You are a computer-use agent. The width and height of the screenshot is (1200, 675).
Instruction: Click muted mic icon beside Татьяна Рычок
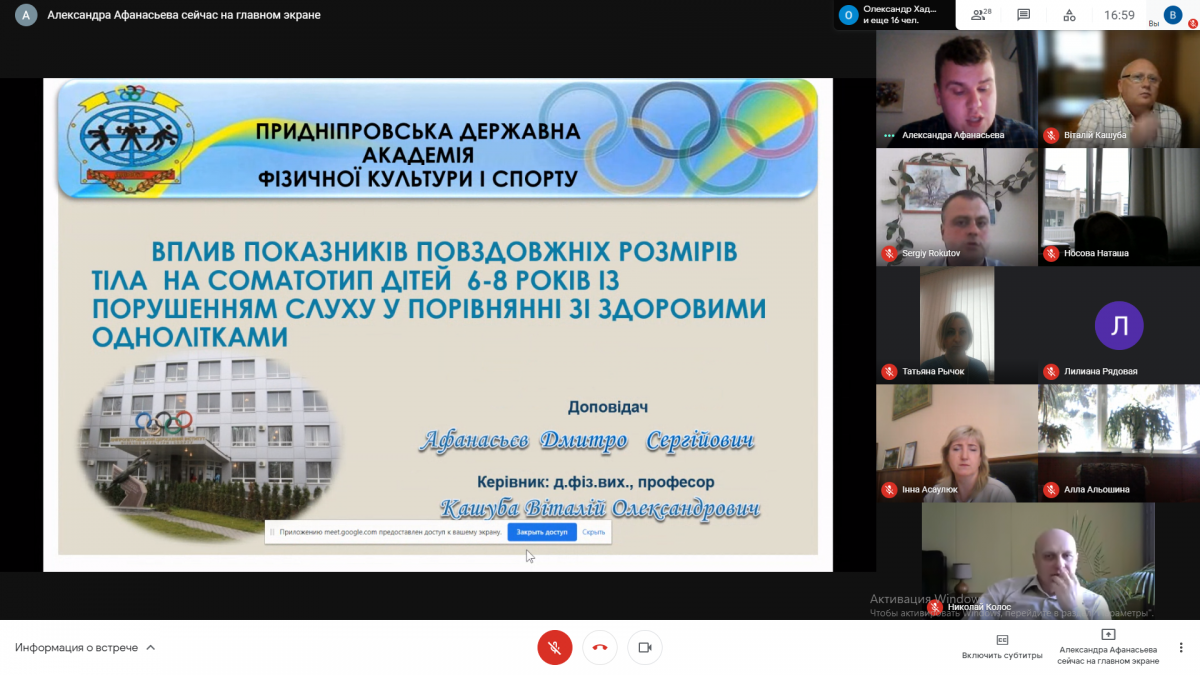[889, 371]
